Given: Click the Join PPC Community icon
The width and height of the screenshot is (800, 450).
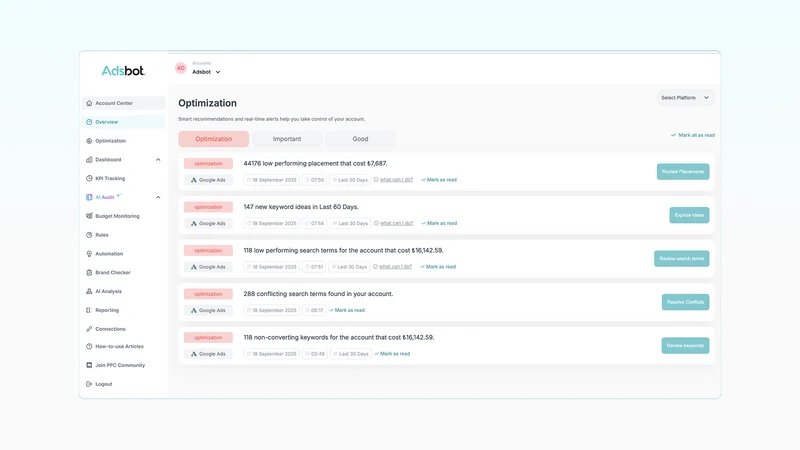Looking at the screenshot, I should coord(89,365).
